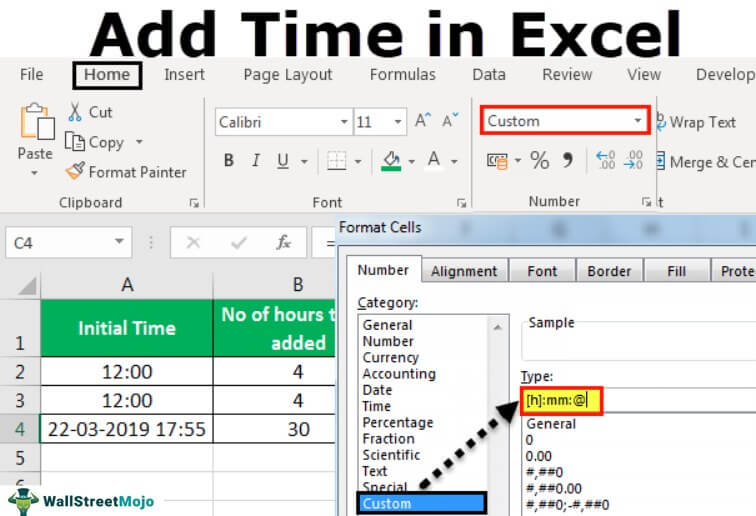Pick #,##0.00 format in type list
Image resolution: width=756 pixels, height=516 pixels.
pyautogui.click(x=554, y=489)
